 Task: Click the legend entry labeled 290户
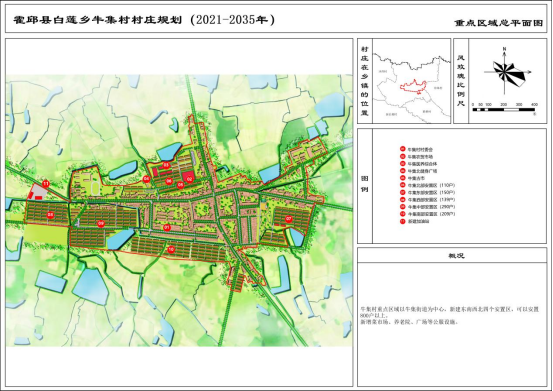pyautogui.click(x=427, y=207)
